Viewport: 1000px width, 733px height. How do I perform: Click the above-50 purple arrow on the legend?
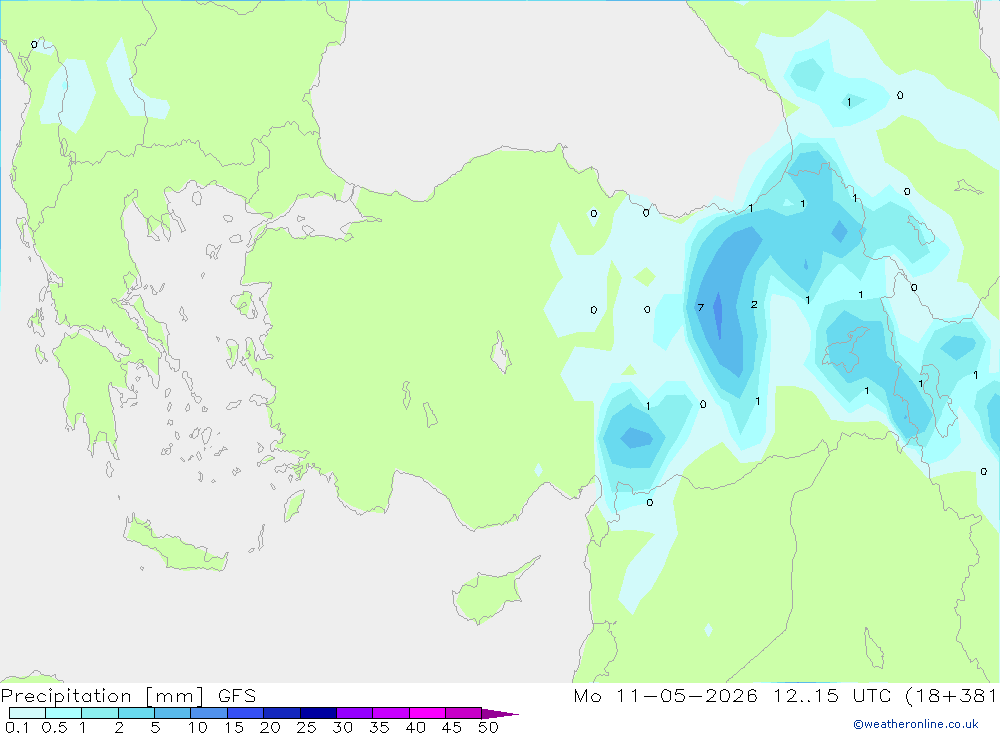coord(499,713)
